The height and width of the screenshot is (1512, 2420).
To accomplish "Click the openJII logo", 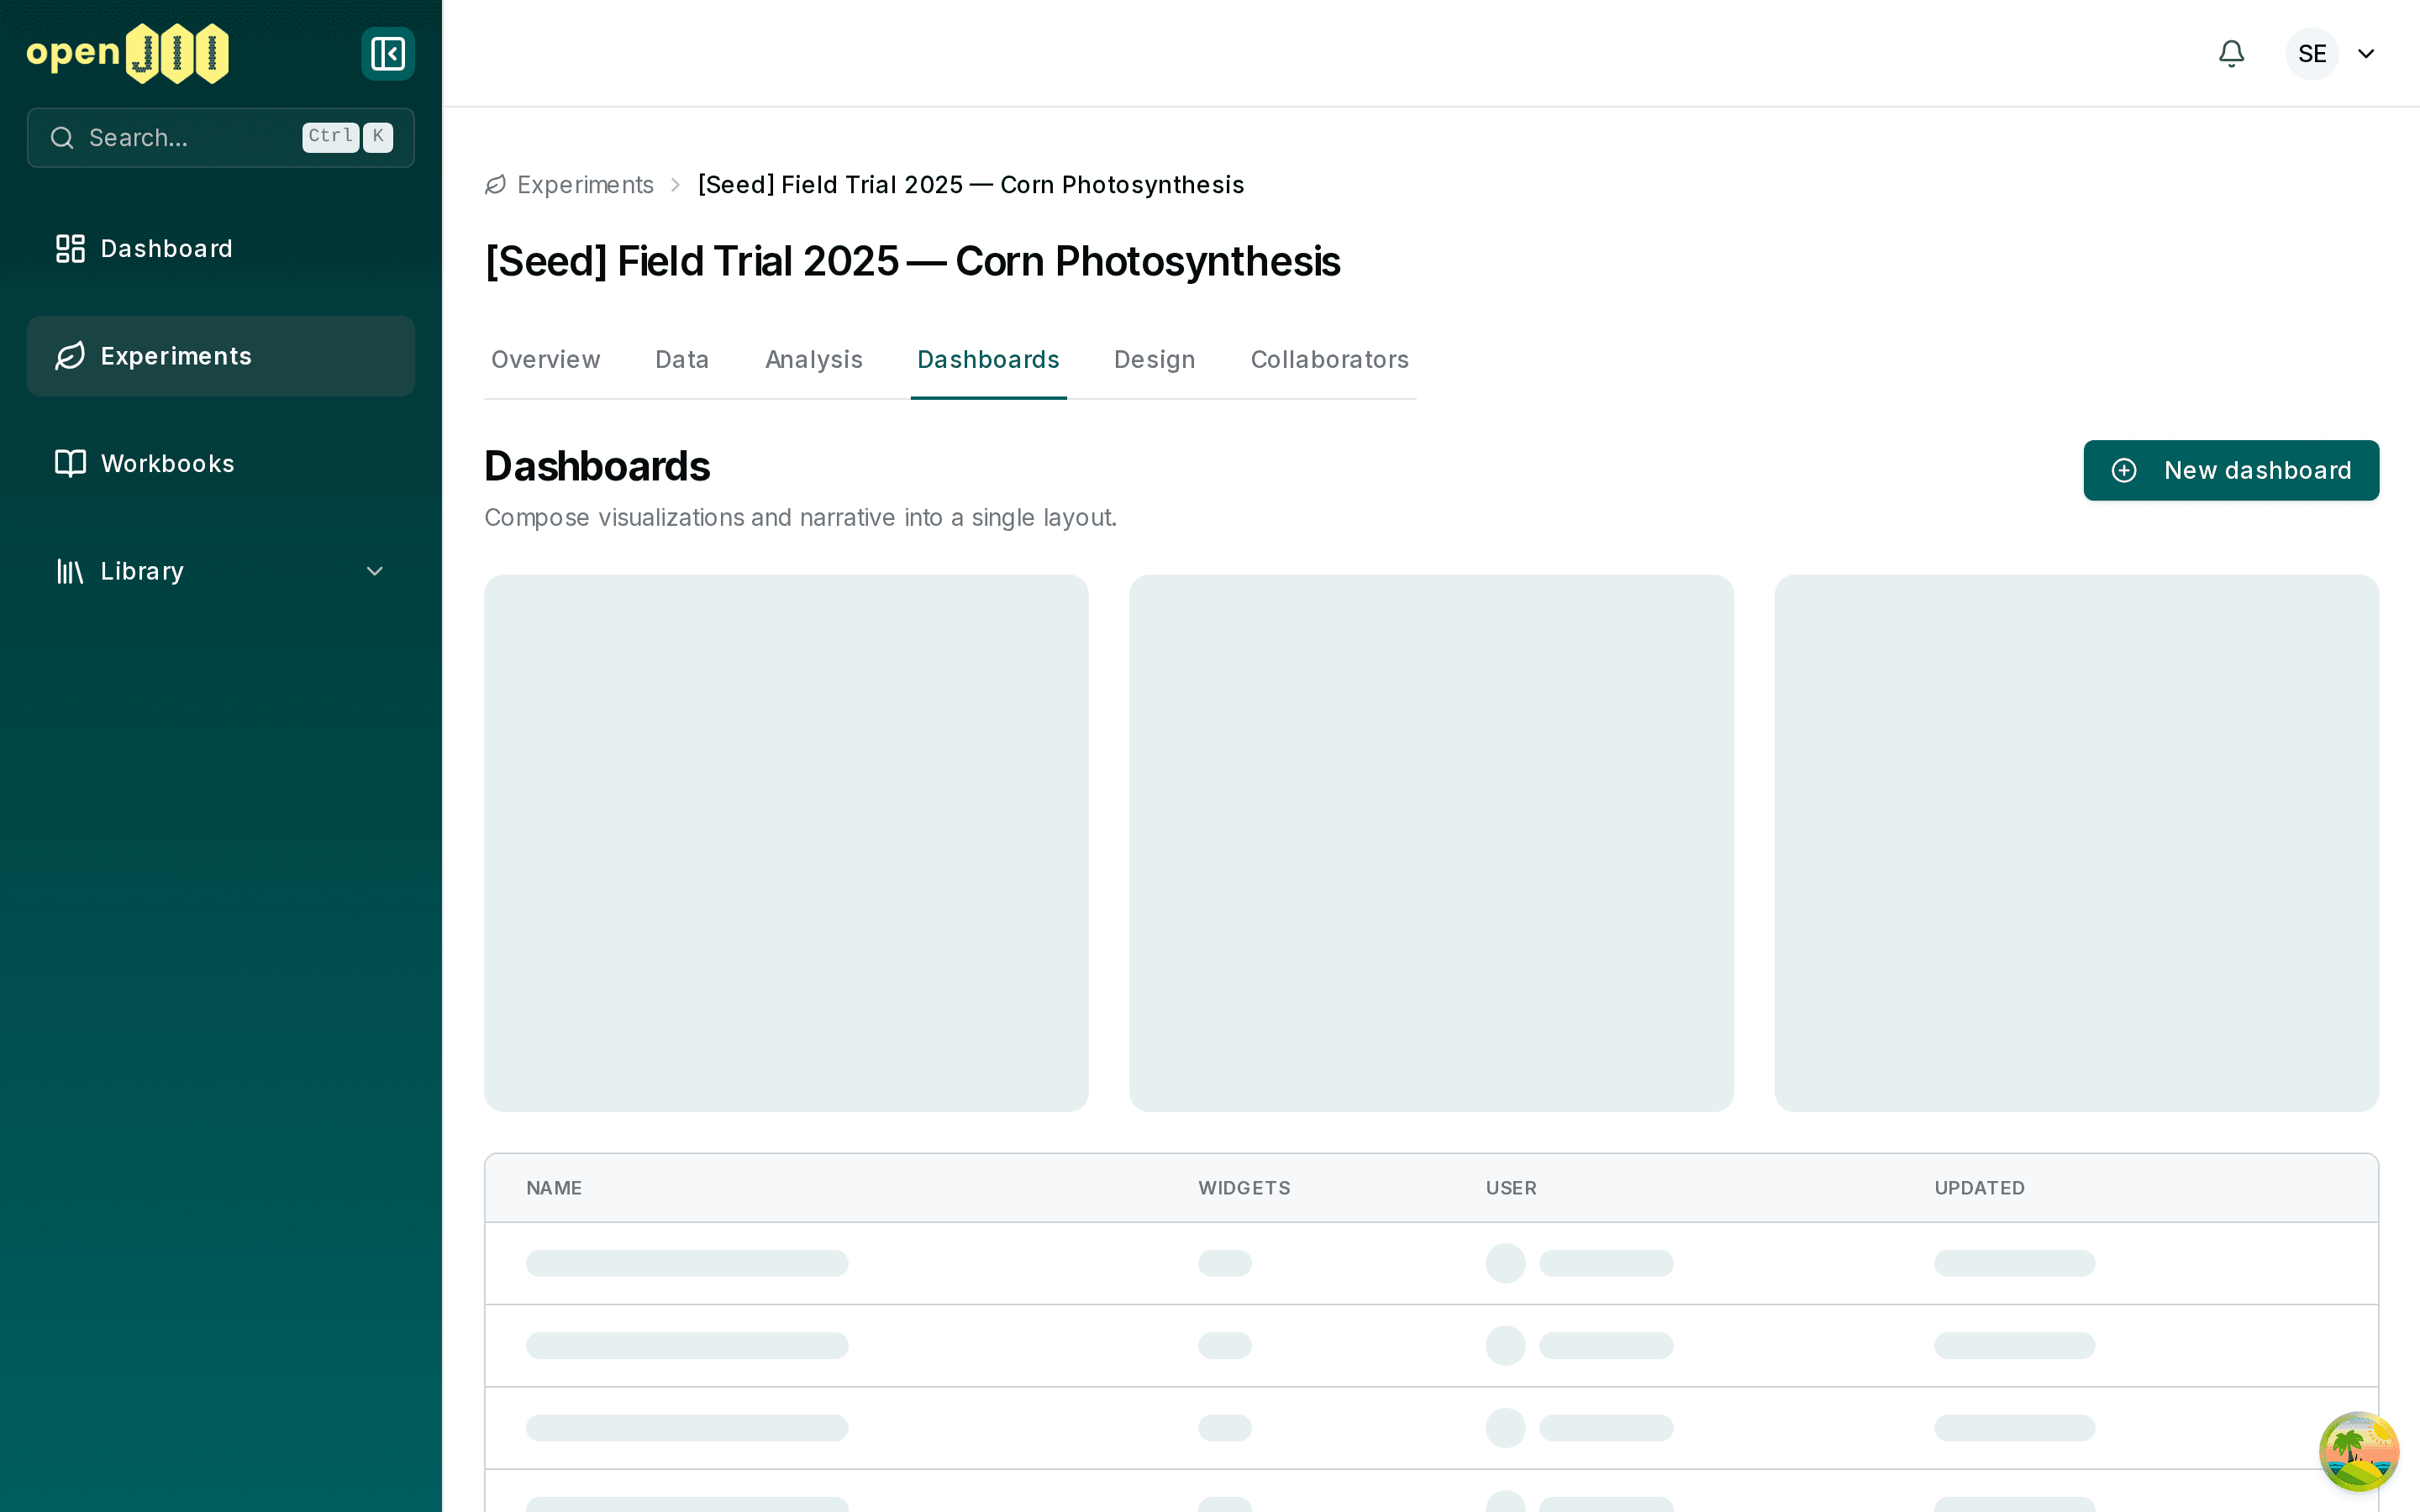I will point(128,53).
